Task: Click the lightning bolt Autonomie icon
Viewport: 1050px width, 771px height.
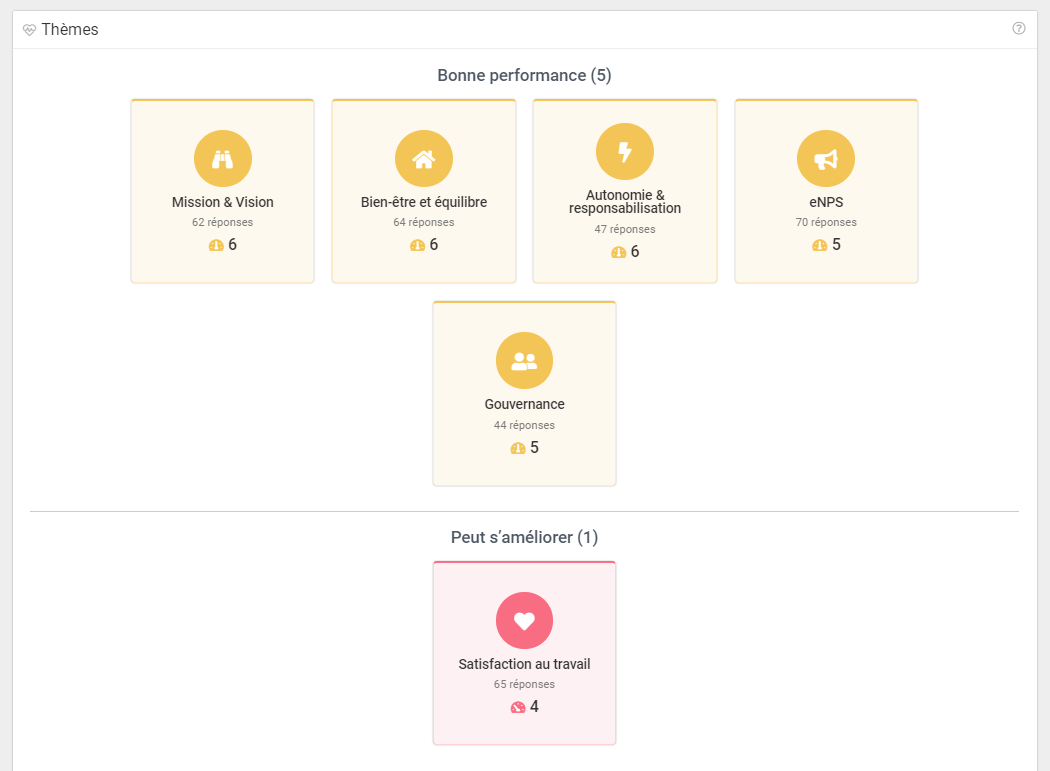Action: (x=625, y=152)
